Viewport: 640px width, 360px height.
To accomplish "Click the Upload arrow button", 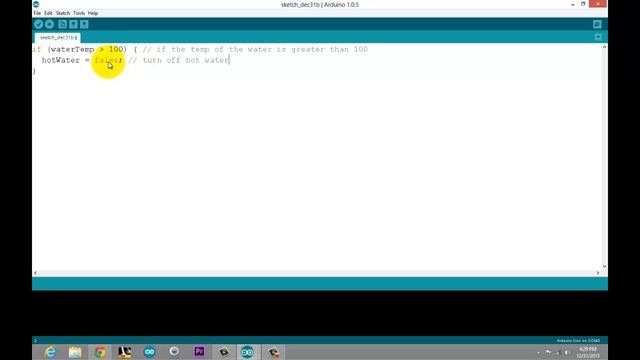I will click(x=49, y=24).
